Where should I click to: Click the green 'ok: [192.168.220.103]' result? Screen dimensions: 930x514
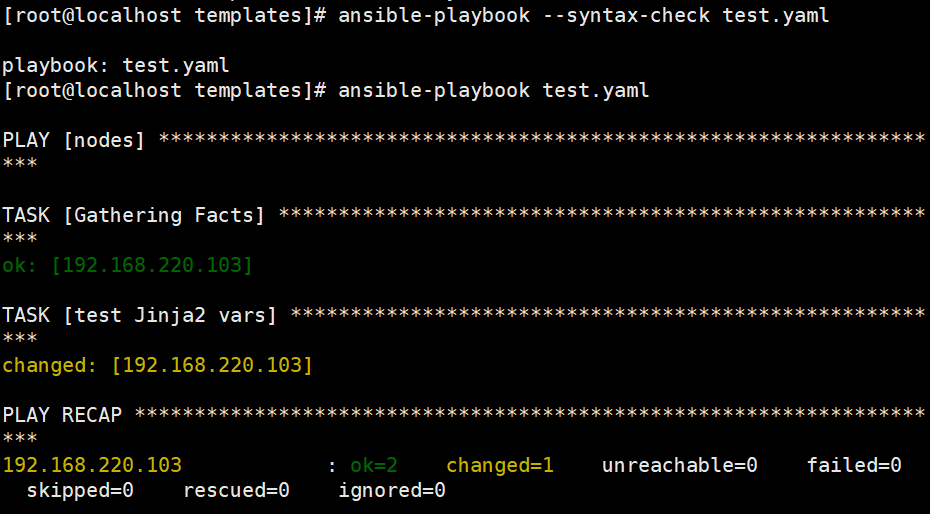tap(128, 265)
